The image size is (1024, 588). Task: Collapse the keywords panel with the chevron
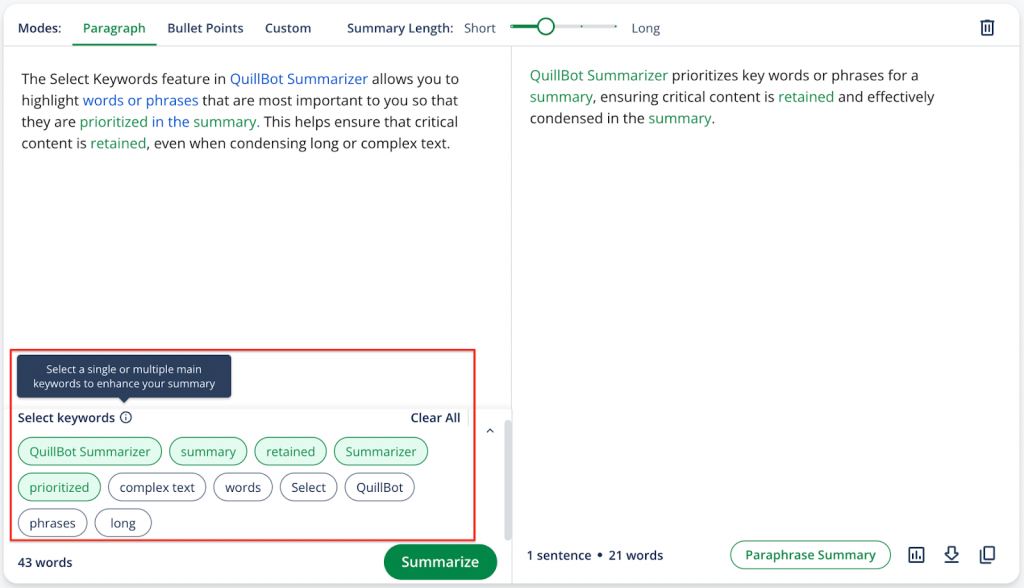pyautogui.click(x=490, y=431)
